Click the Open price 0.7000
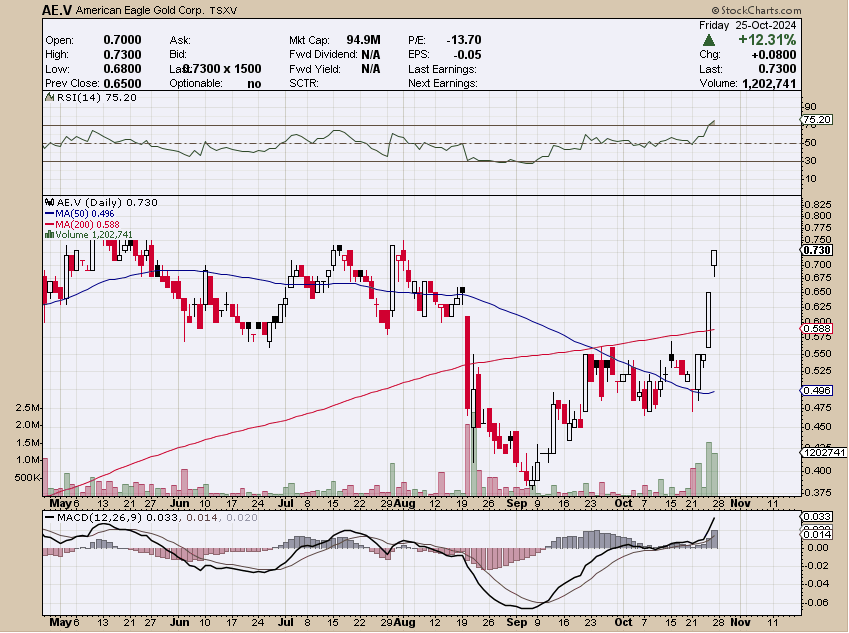The height and width of the screenshot is (633, 849). point(122,40)
